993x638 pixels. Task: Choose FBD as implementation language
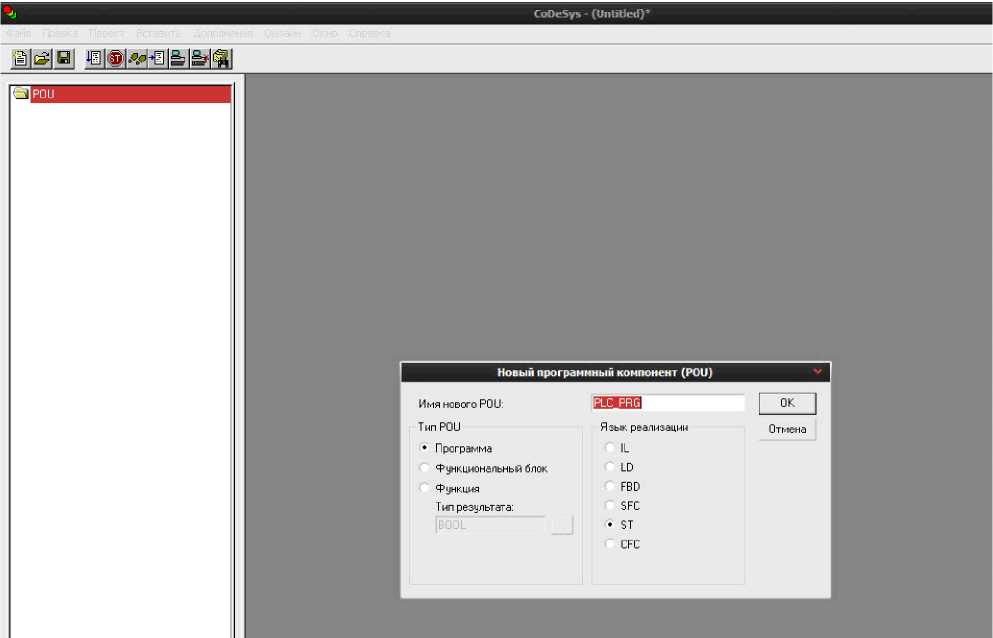tap(610, 486)
